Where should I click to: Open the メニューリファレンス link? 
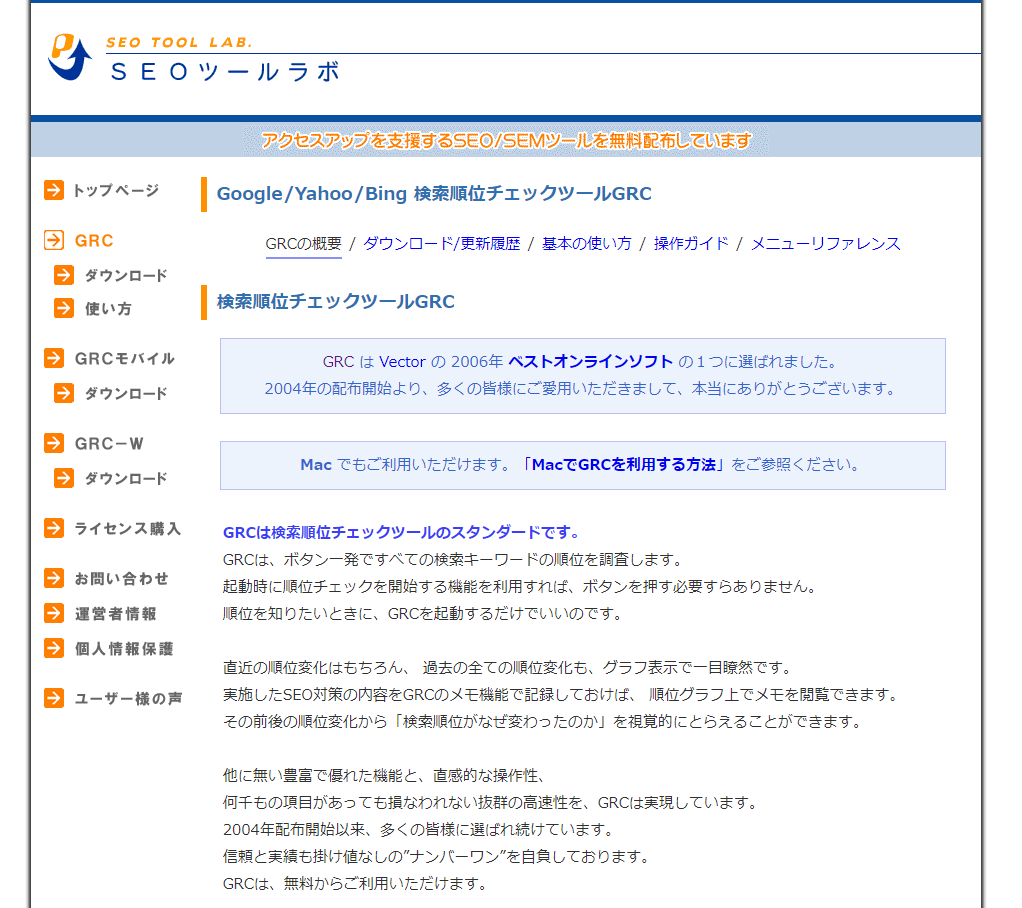click(825, 244)
